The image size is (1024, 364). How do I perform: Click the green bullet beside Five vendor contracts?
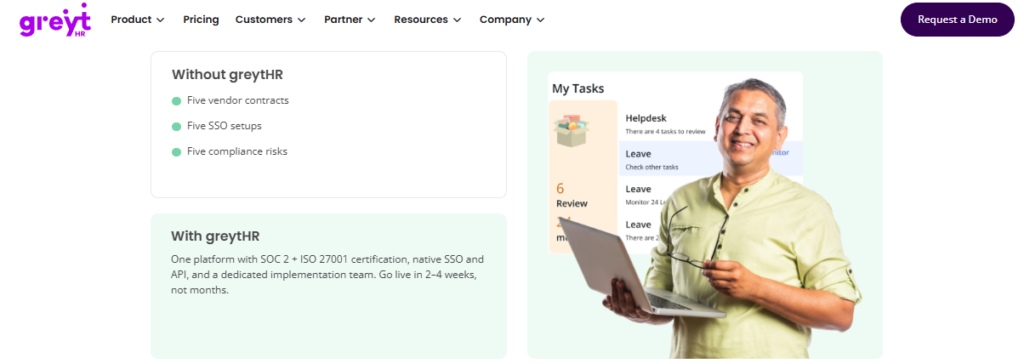176,101
